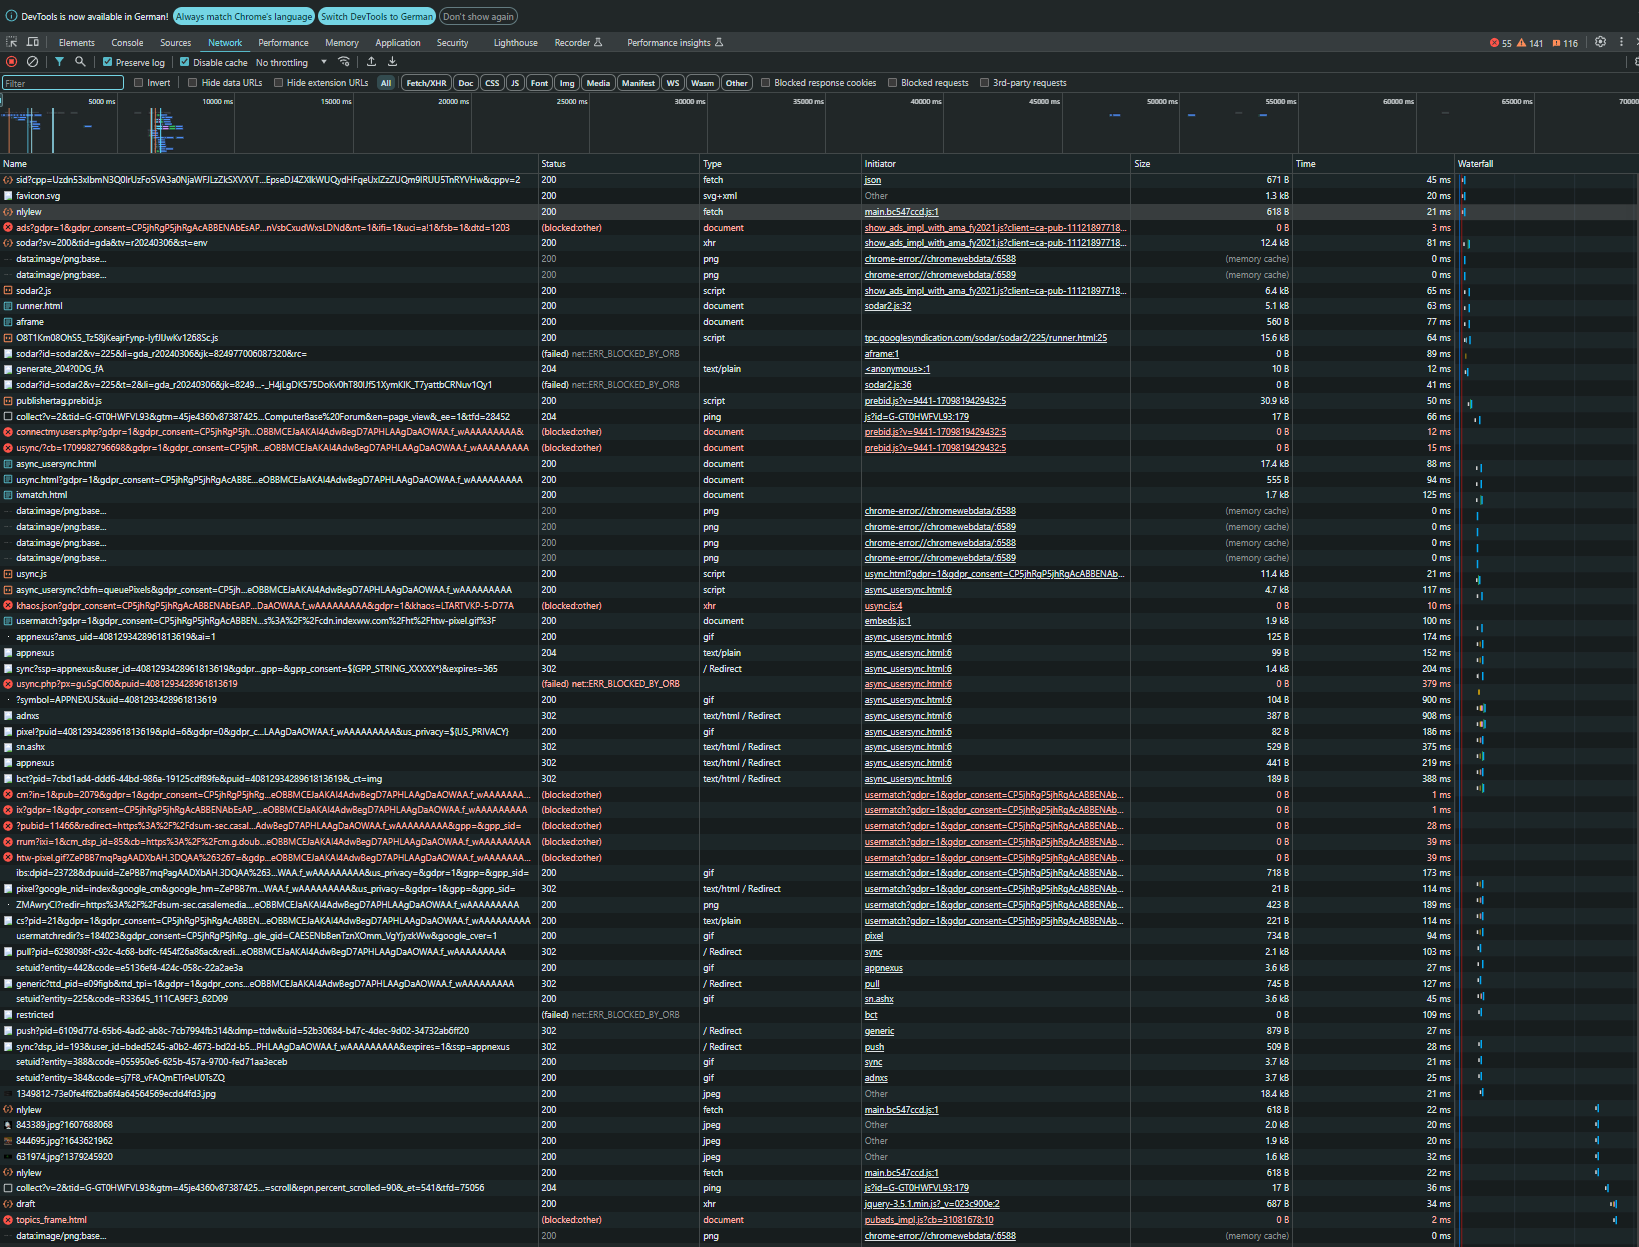Select the draft xhr request row
The image size is (1639, 1247).
(x=819, y=1204)
